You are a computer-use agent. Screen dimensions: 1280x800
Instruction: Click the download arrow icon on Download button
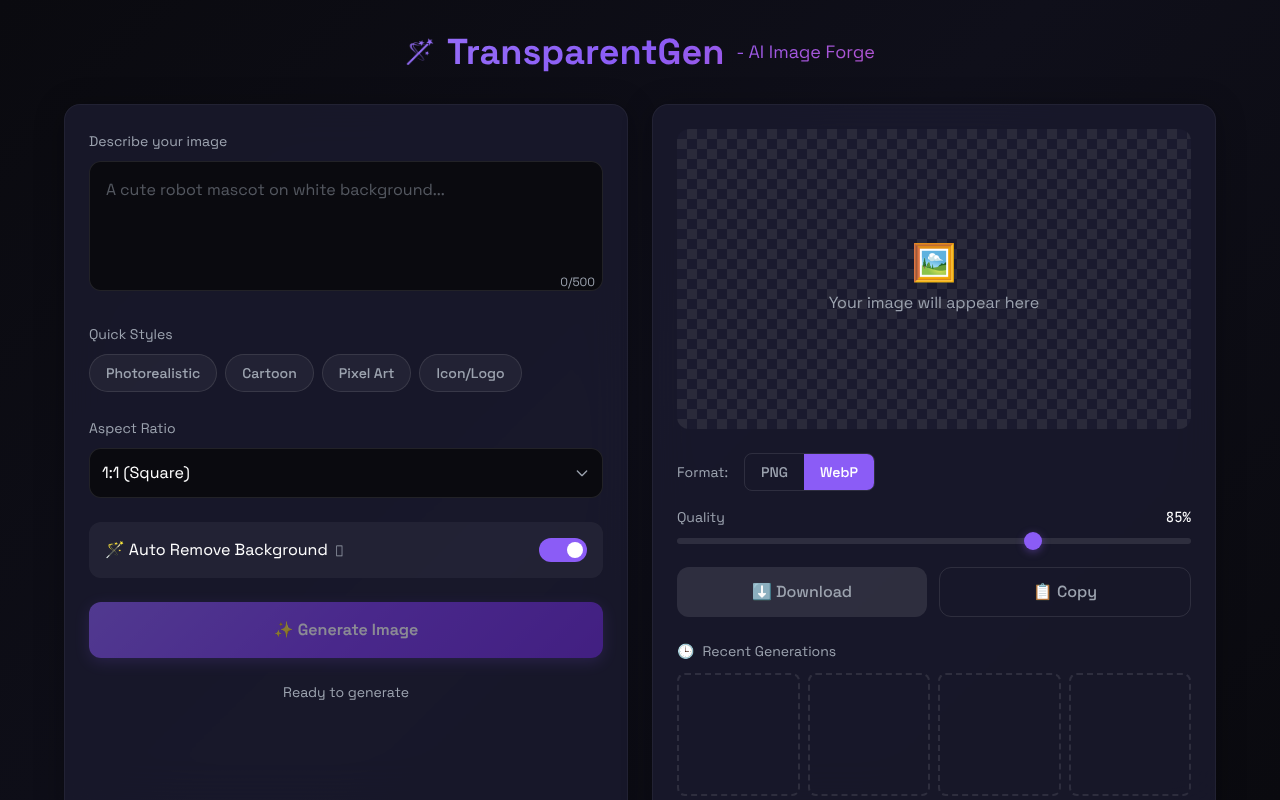pos(761,591)
